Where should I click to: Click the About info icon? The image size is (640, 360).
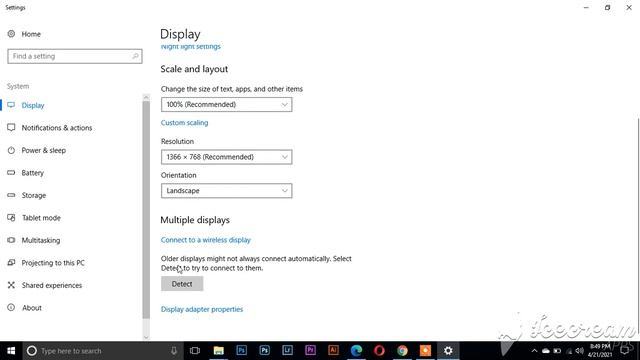coord(11,307)
